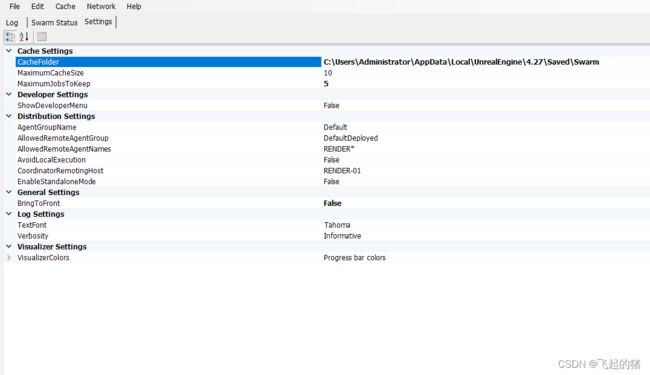Open the Help menu
This screenshot has height=375, width=650.
(x=134, y=6)
